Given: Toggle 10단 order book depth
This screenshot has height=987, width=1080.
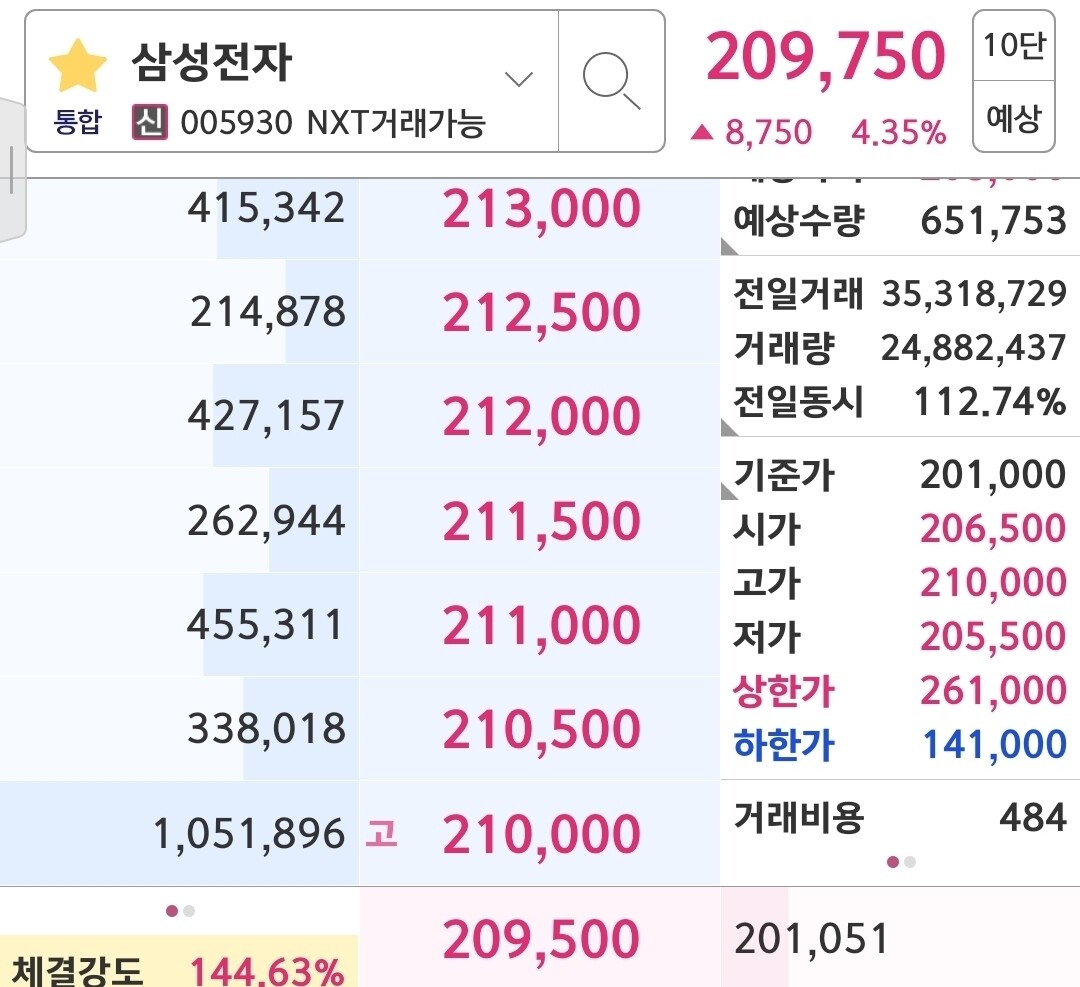Looking at the screenshot, I should click(1013, 46).
